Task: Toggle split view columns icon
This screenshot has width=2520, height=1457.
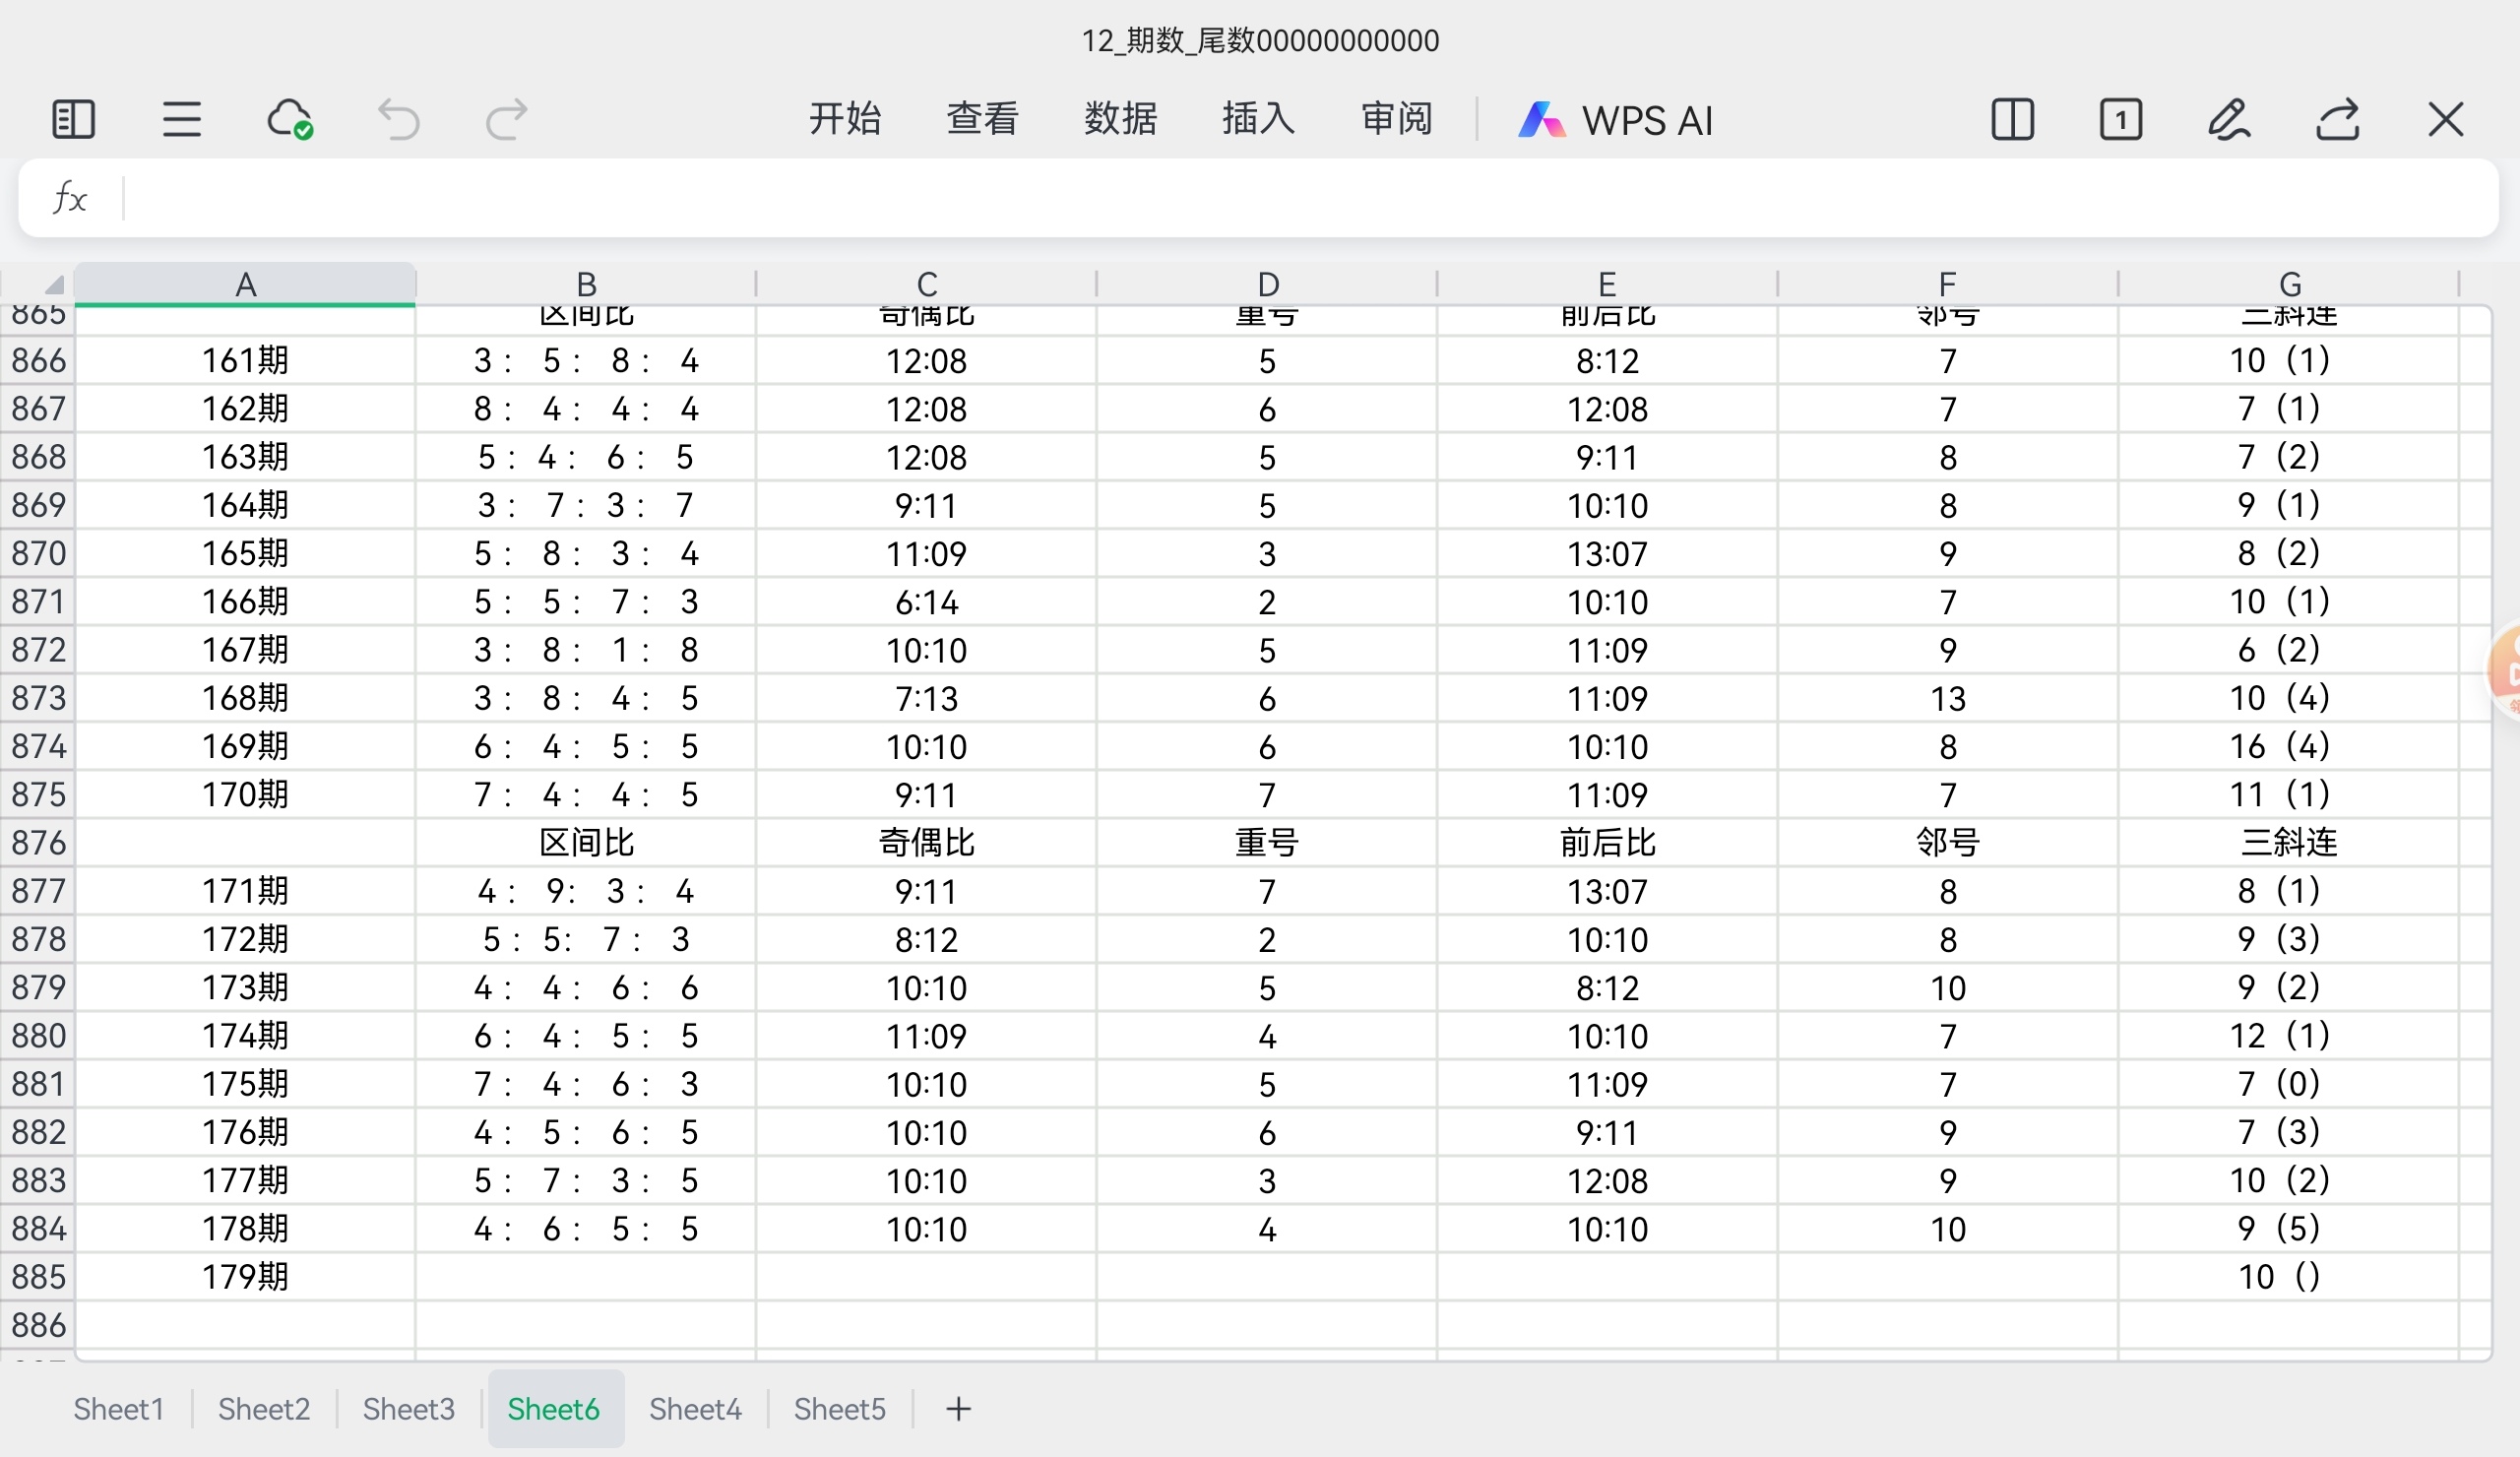Action: [2012, 120]
